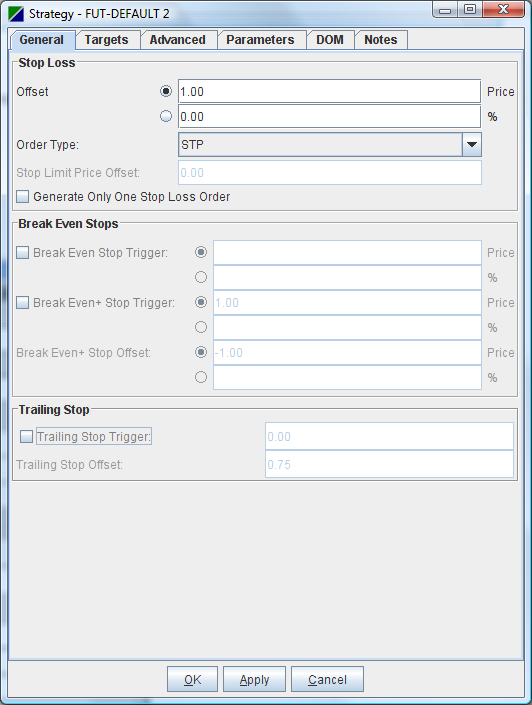Close the Strategy window with X
This screenshot has width=532, height=705.
503,10
